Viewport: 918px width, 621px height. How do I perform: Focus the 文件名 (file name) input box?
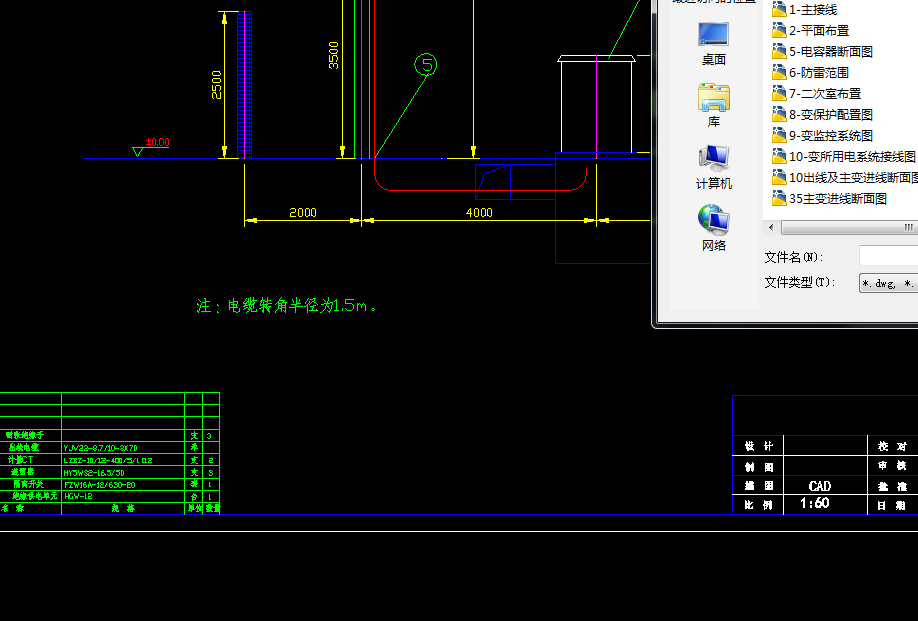(x=889, y=256)
